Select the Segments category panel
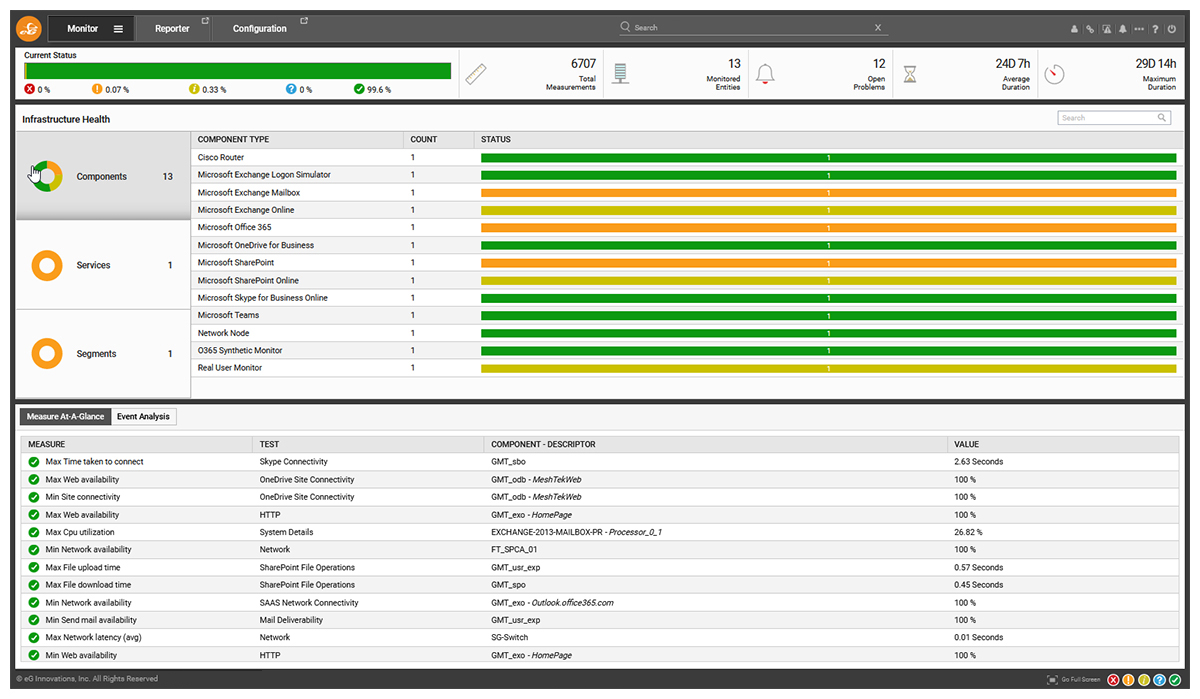Image resolution: width=1200 pixels, height=699 pixels. click(x=103, y=354)
